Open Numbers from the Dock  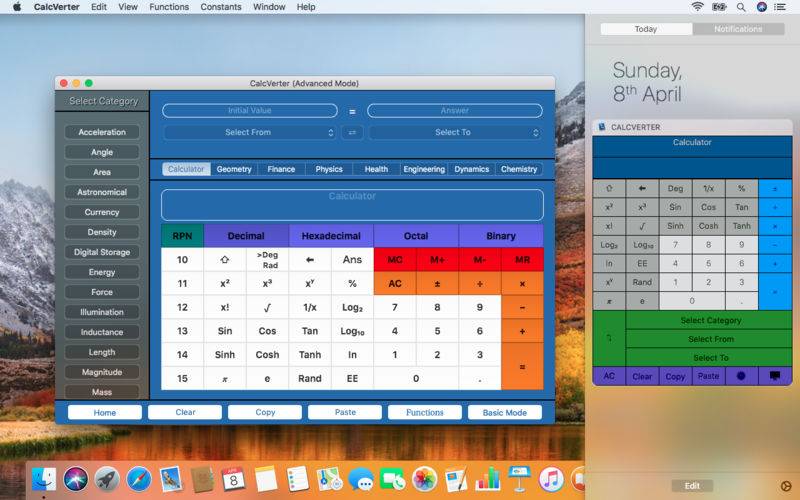pos(488,479)
